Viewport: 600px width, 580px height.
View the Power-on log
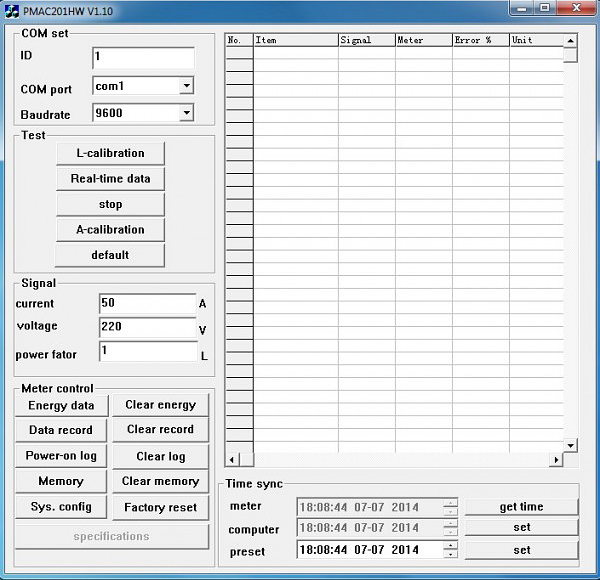click(x=61, y=456)
